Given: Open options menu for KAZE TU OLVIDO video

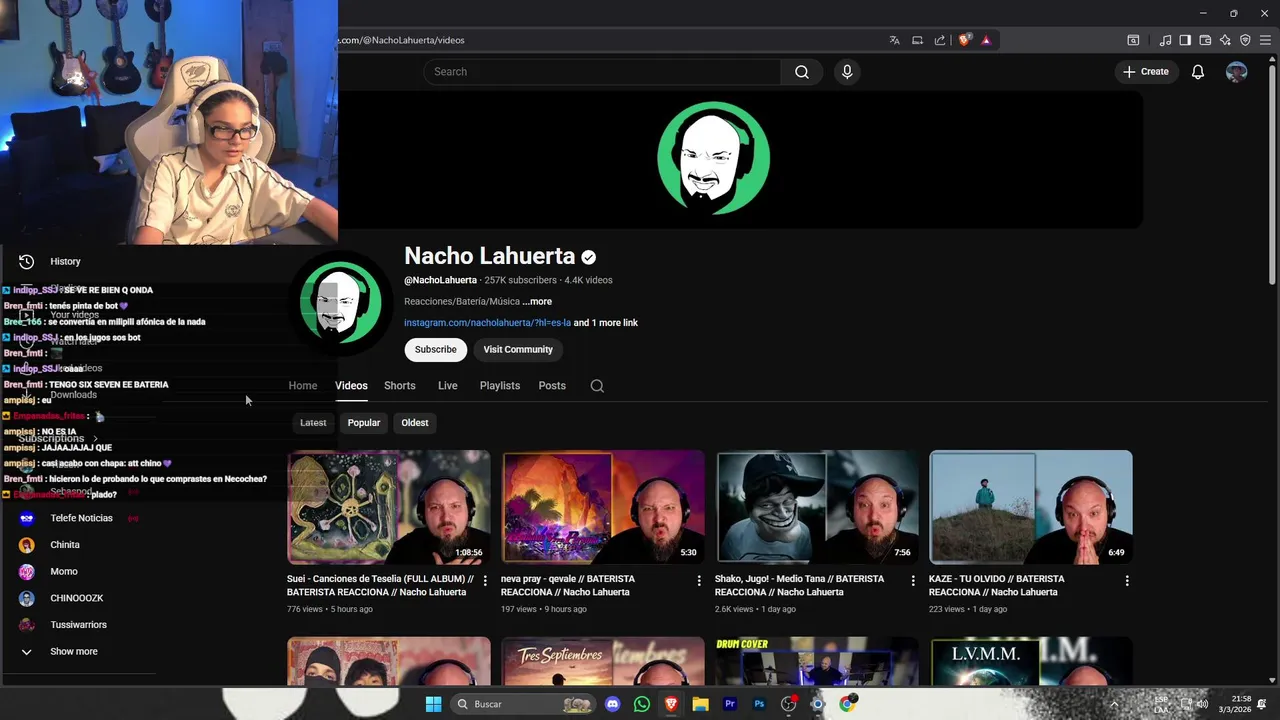Looking at the screenshot, I should pos(1127,580).
